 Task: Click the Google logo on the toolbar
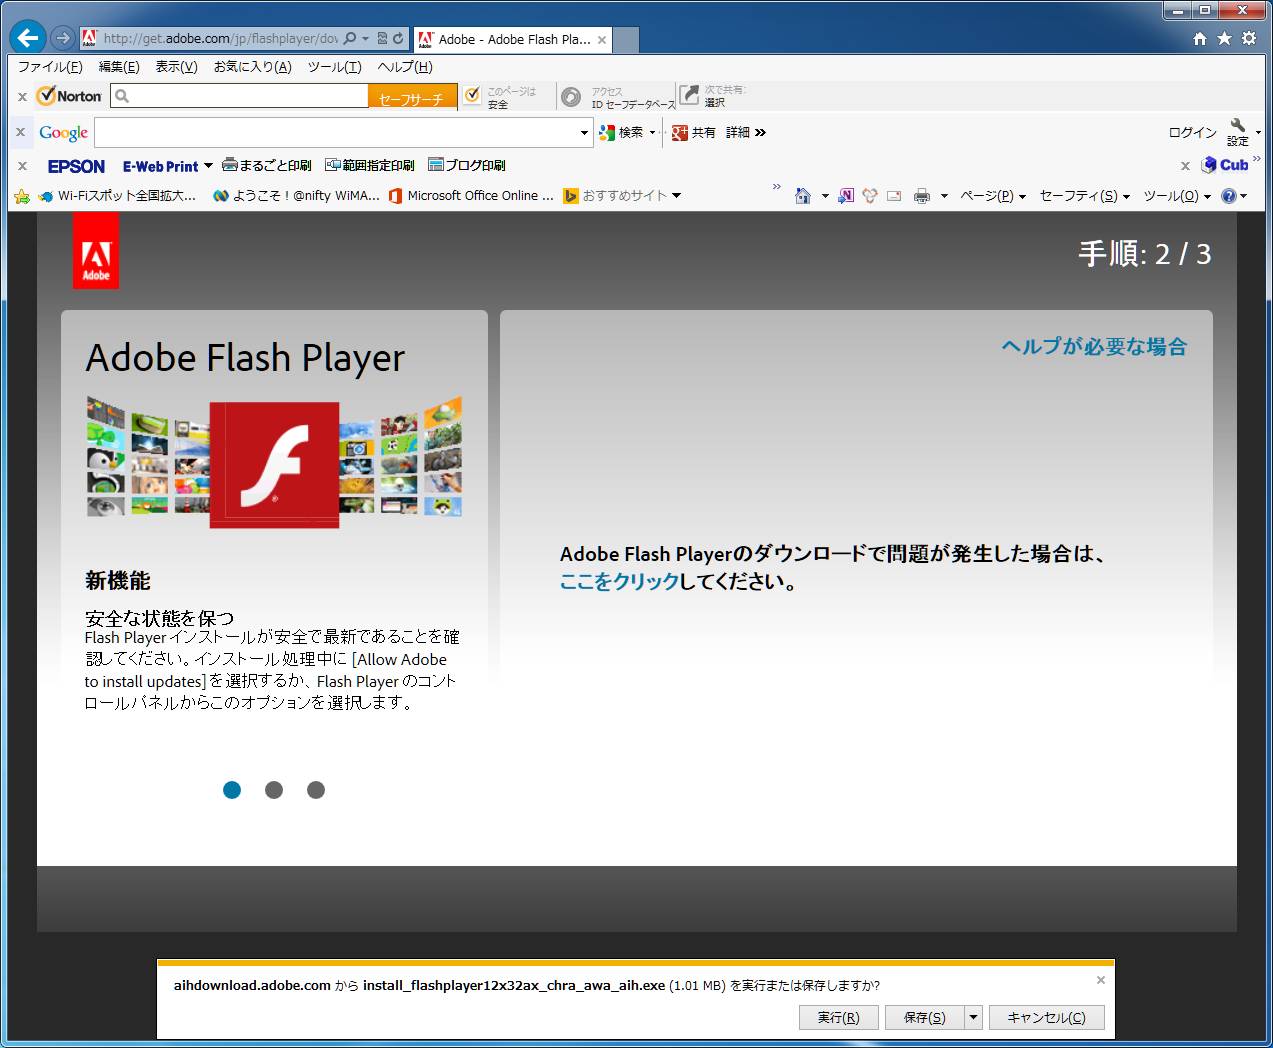pyautogui.click(x=64, y=132)
